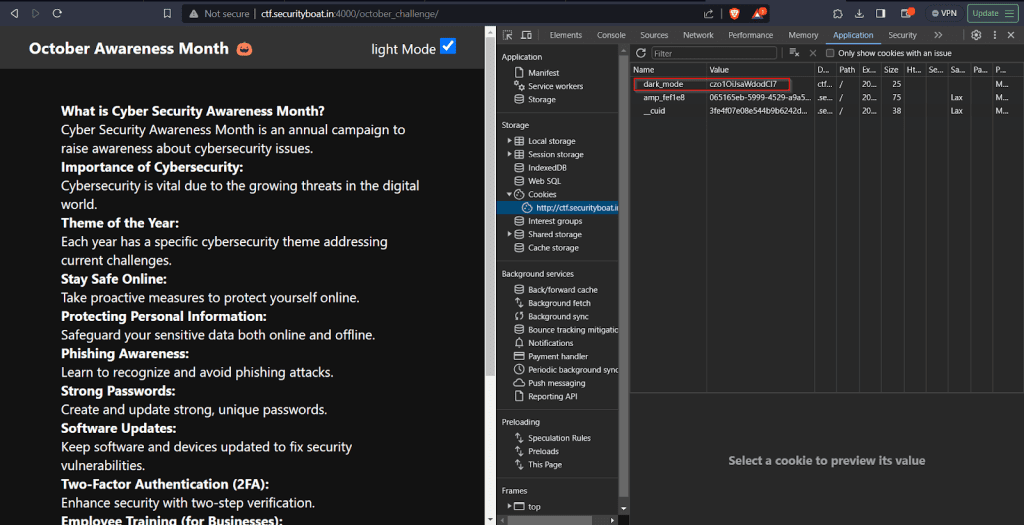Open browser extensions puzzle icon
The width and height of the screenshot is (1024, 525).
(x=838, y=13)
